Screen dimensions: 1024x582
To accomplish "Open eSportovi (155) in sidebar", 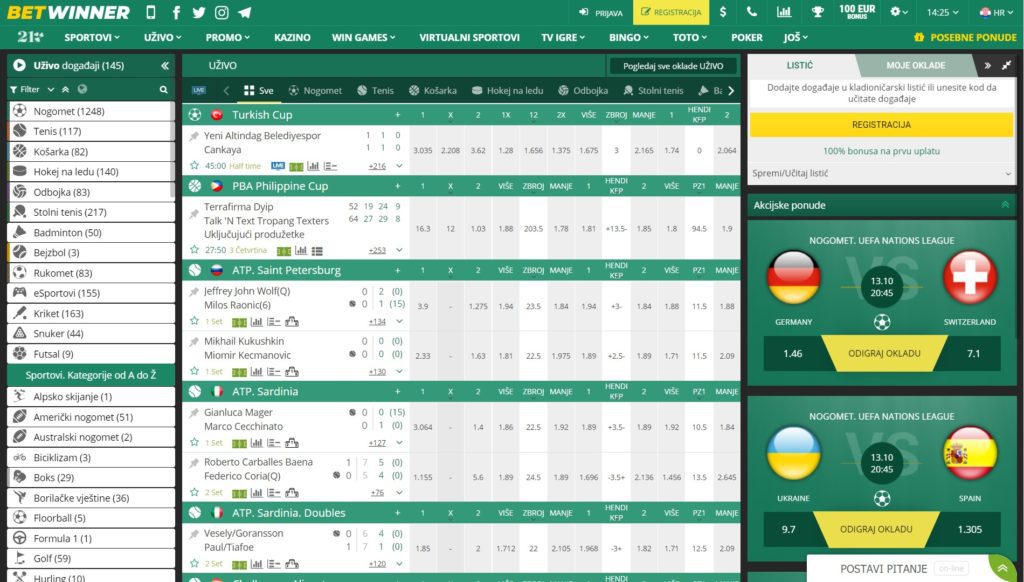I will tap(91, 293).
